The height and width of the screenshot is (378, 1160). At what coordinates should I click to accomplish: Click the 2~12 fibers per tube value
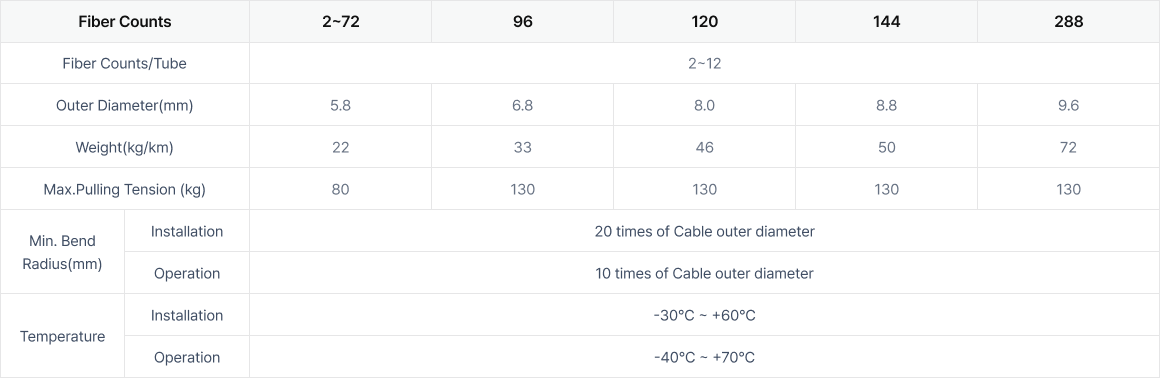pos(704,64)
